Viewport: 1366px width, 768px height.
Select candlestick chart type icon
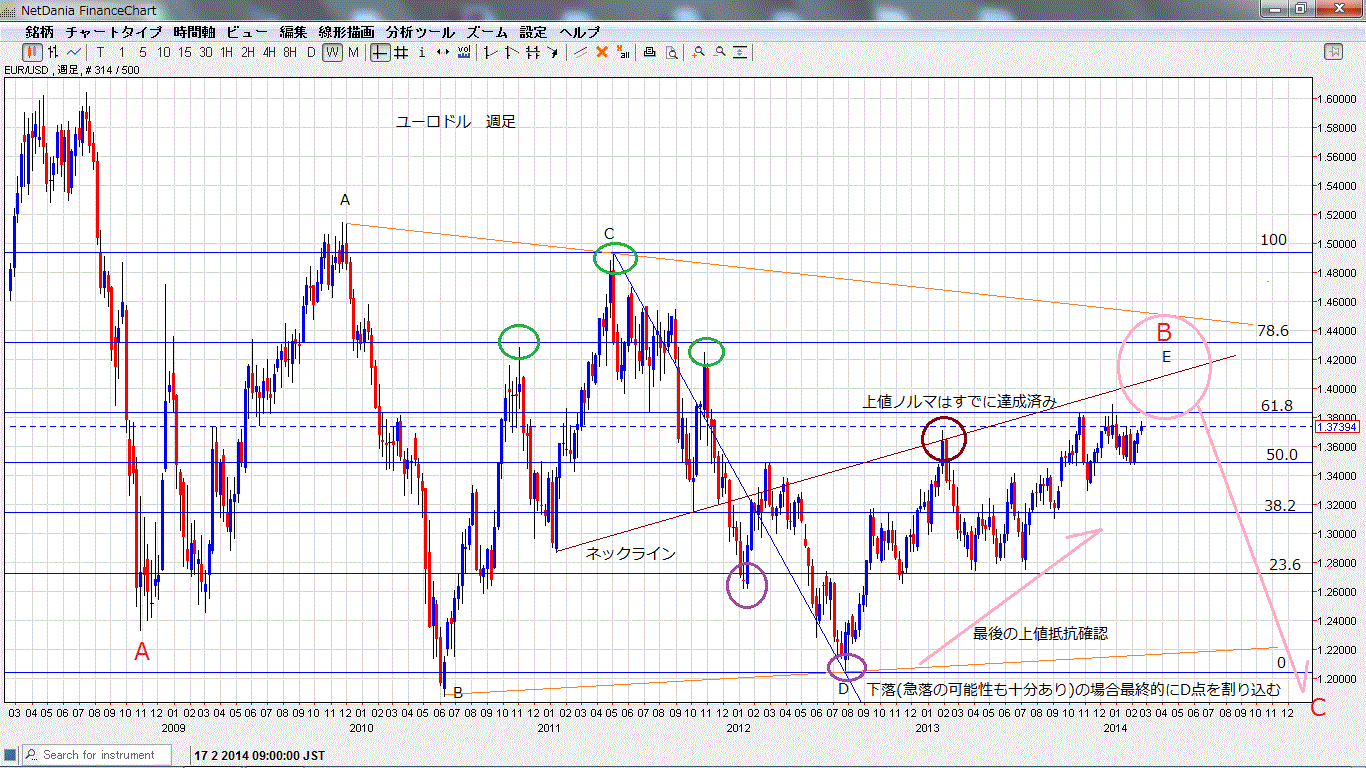point(33,52)
